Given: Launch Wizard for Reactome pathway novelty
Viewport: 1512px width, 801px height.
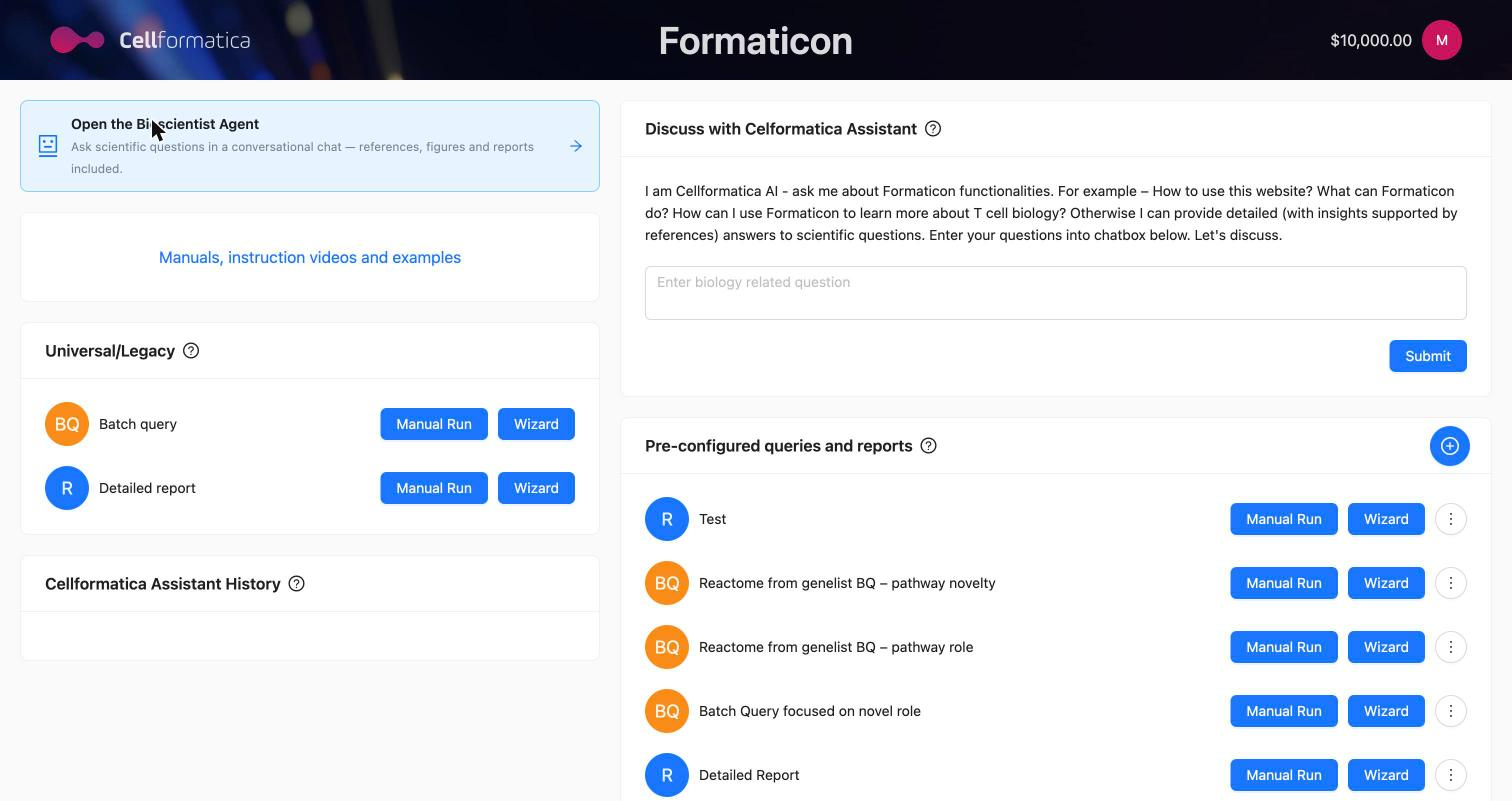Looking at the screenshot, I should (1386, 583).
